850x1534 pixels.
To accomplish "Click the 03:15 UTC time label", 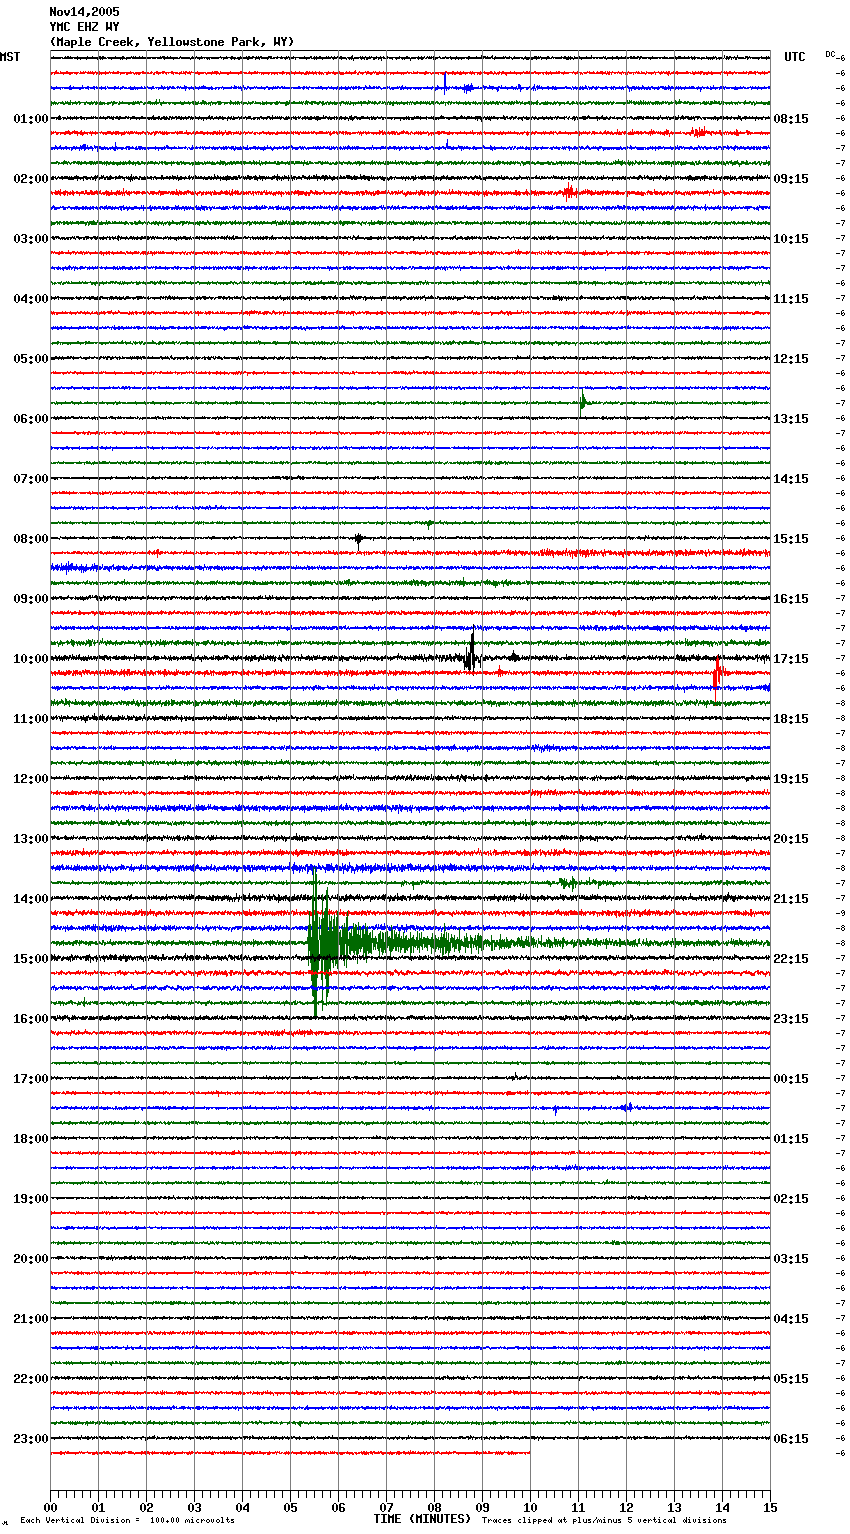I will [x=791, y=1259].
